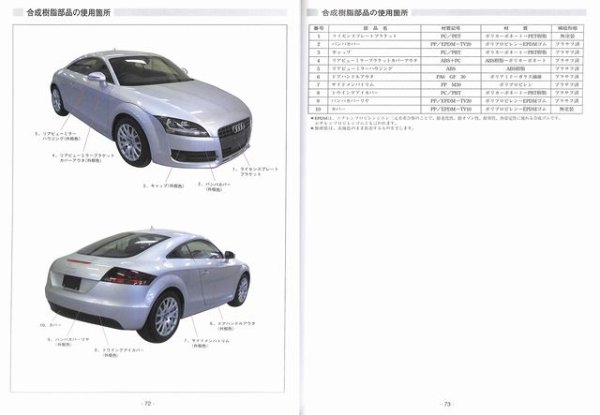Click rear car callout label number 7
Viewport: 600px width, 415px height.
(207, 343)
